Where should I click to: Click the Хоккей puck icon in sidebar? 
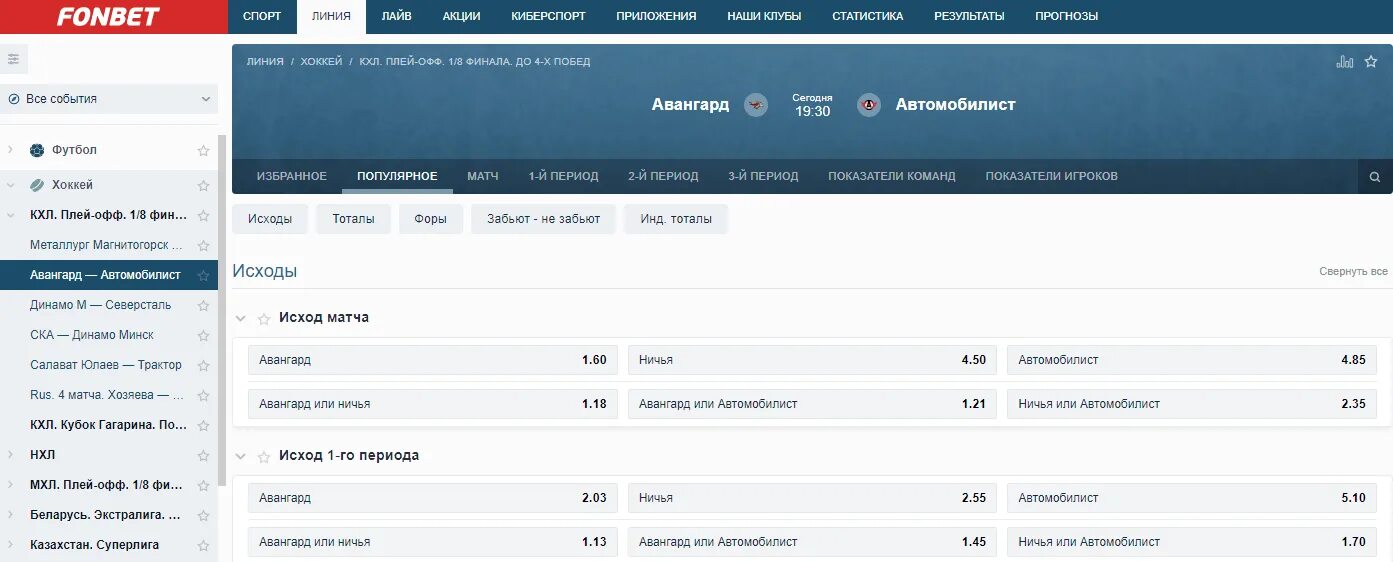click(37, 185)
